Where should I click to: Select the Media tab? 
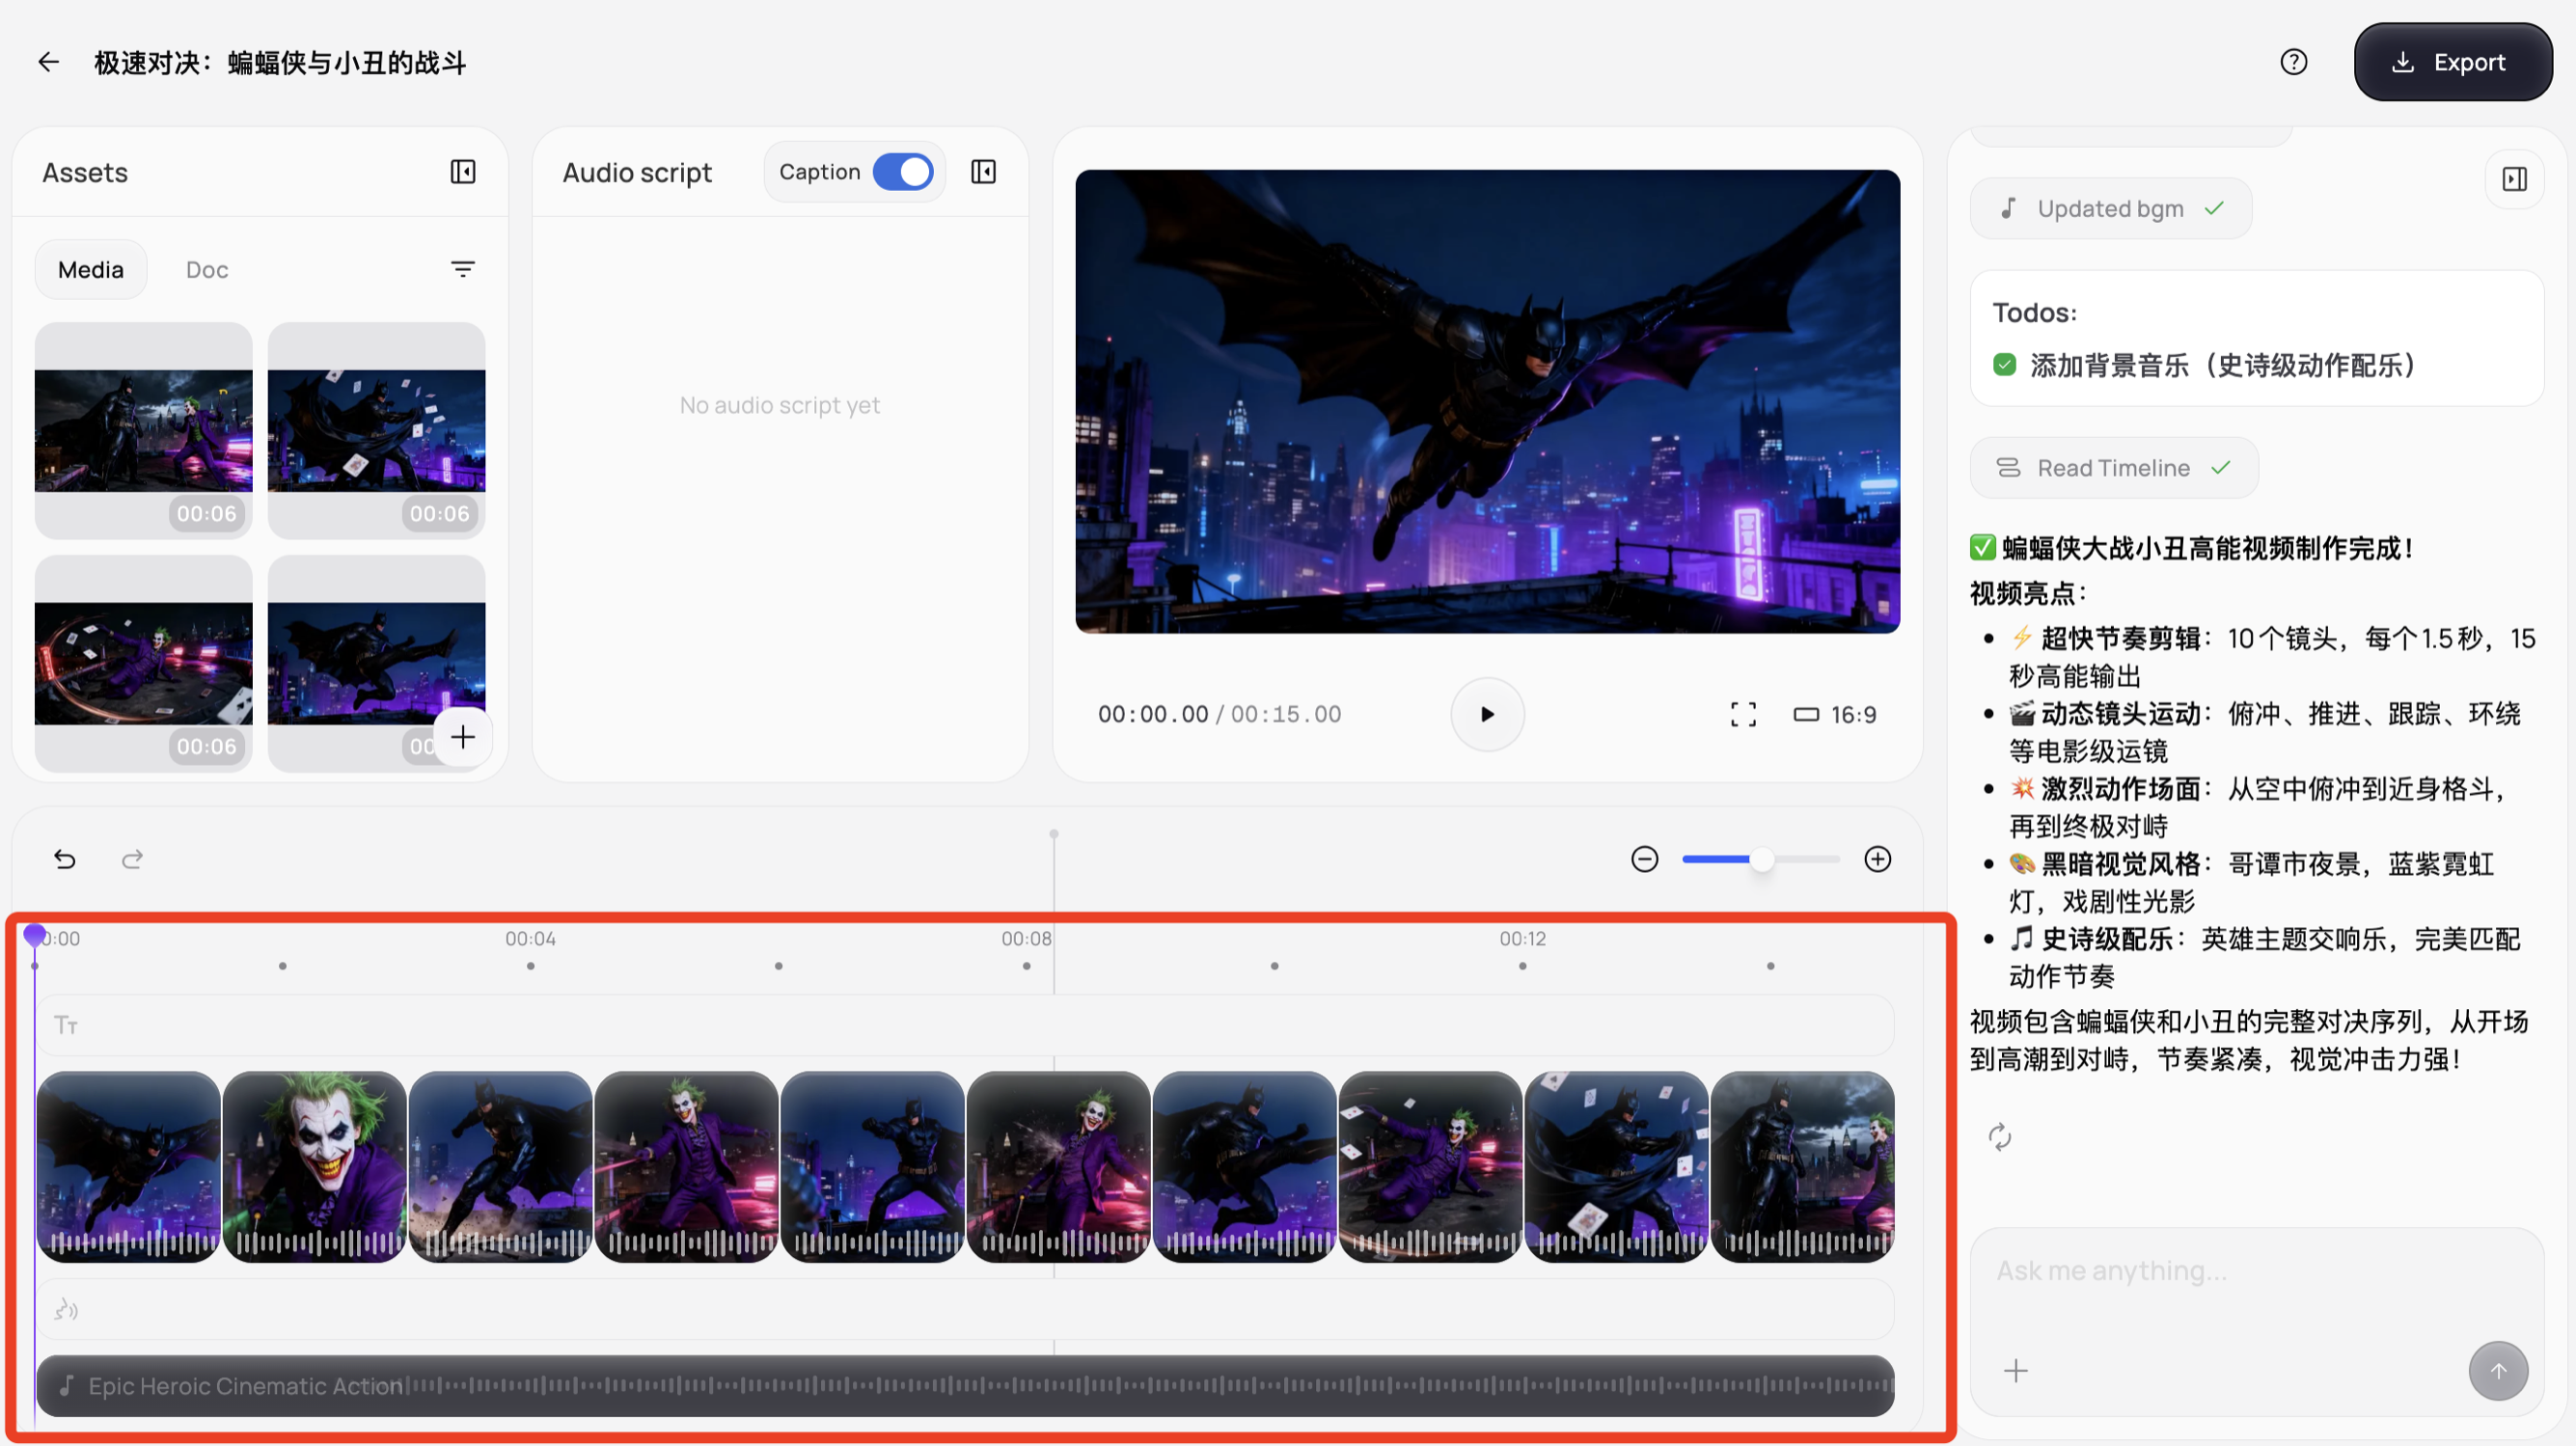tap(90, 270)
